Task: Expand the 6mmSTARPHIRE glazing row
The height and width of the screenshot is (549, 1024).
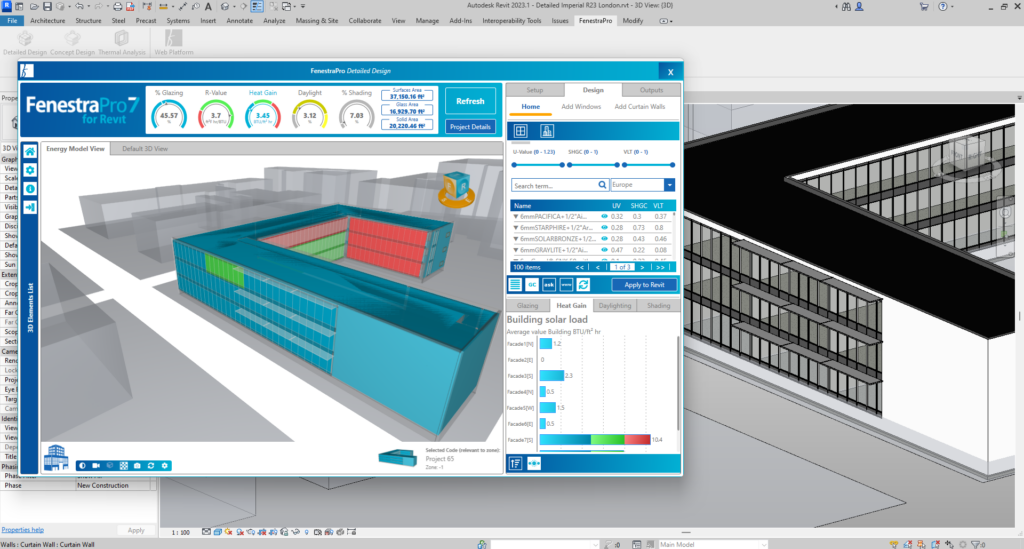Action: pyautogui.click(x=516, y=228)
